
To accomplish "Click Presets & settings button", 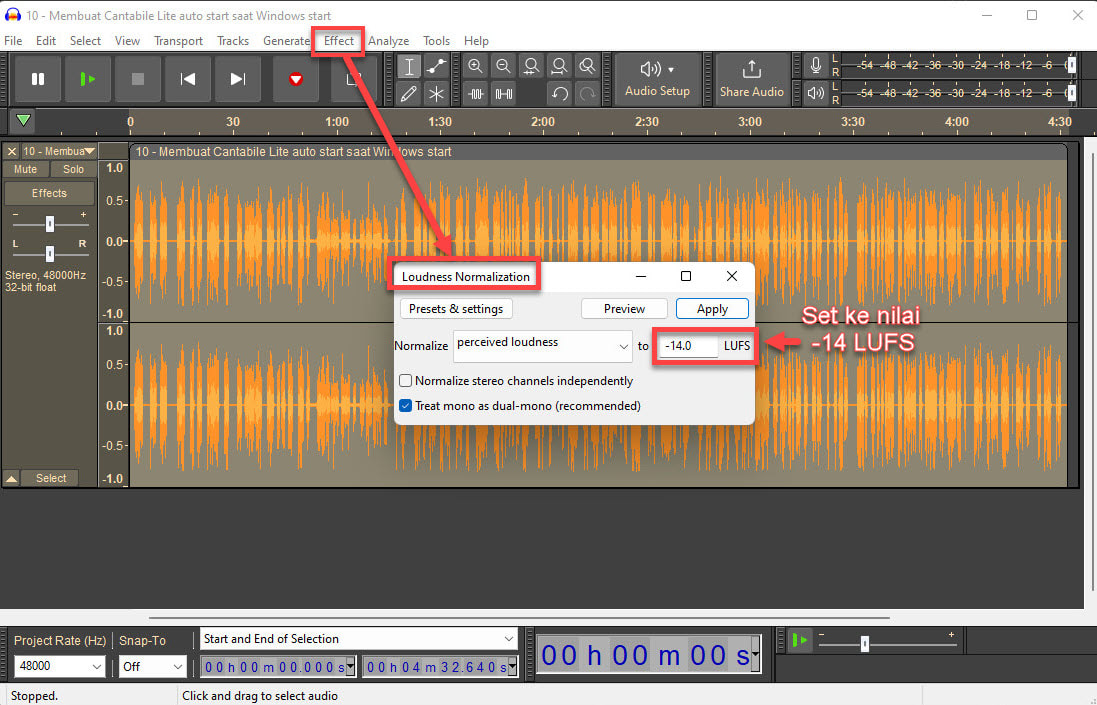I will [x=456, y=308].
